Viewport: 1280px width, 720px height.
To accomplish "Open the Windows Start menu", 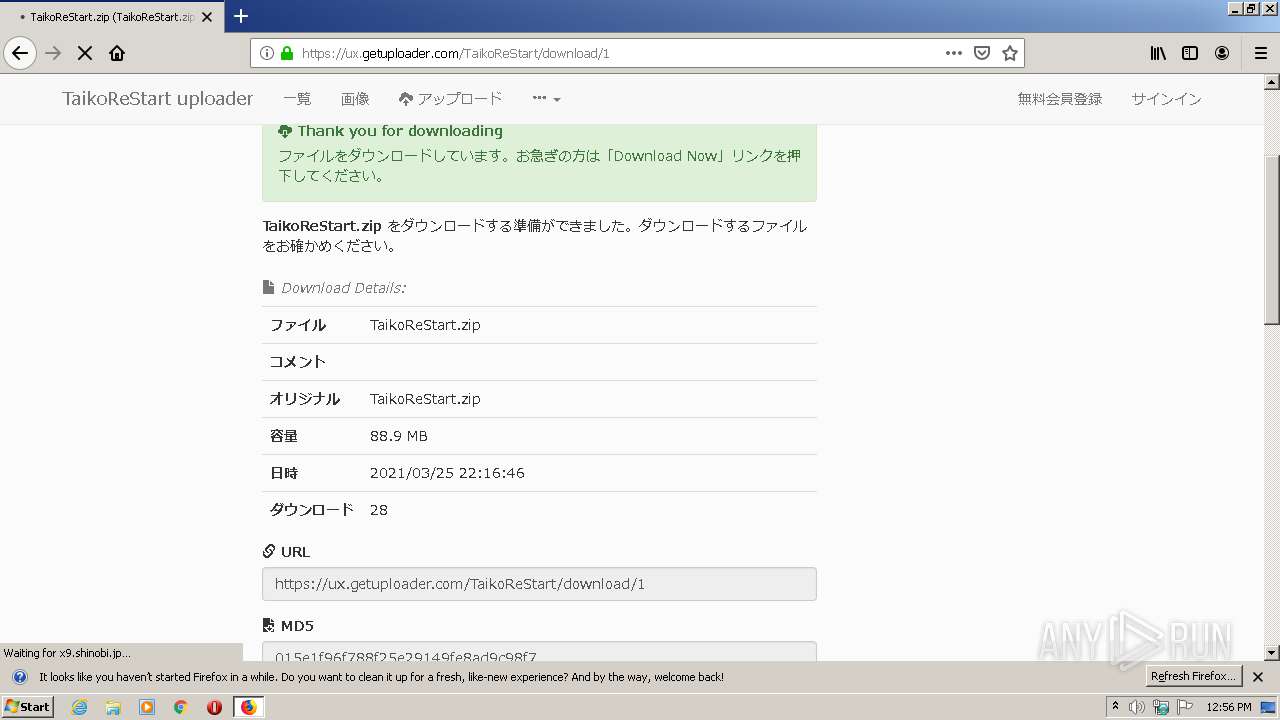I will 28,706.
